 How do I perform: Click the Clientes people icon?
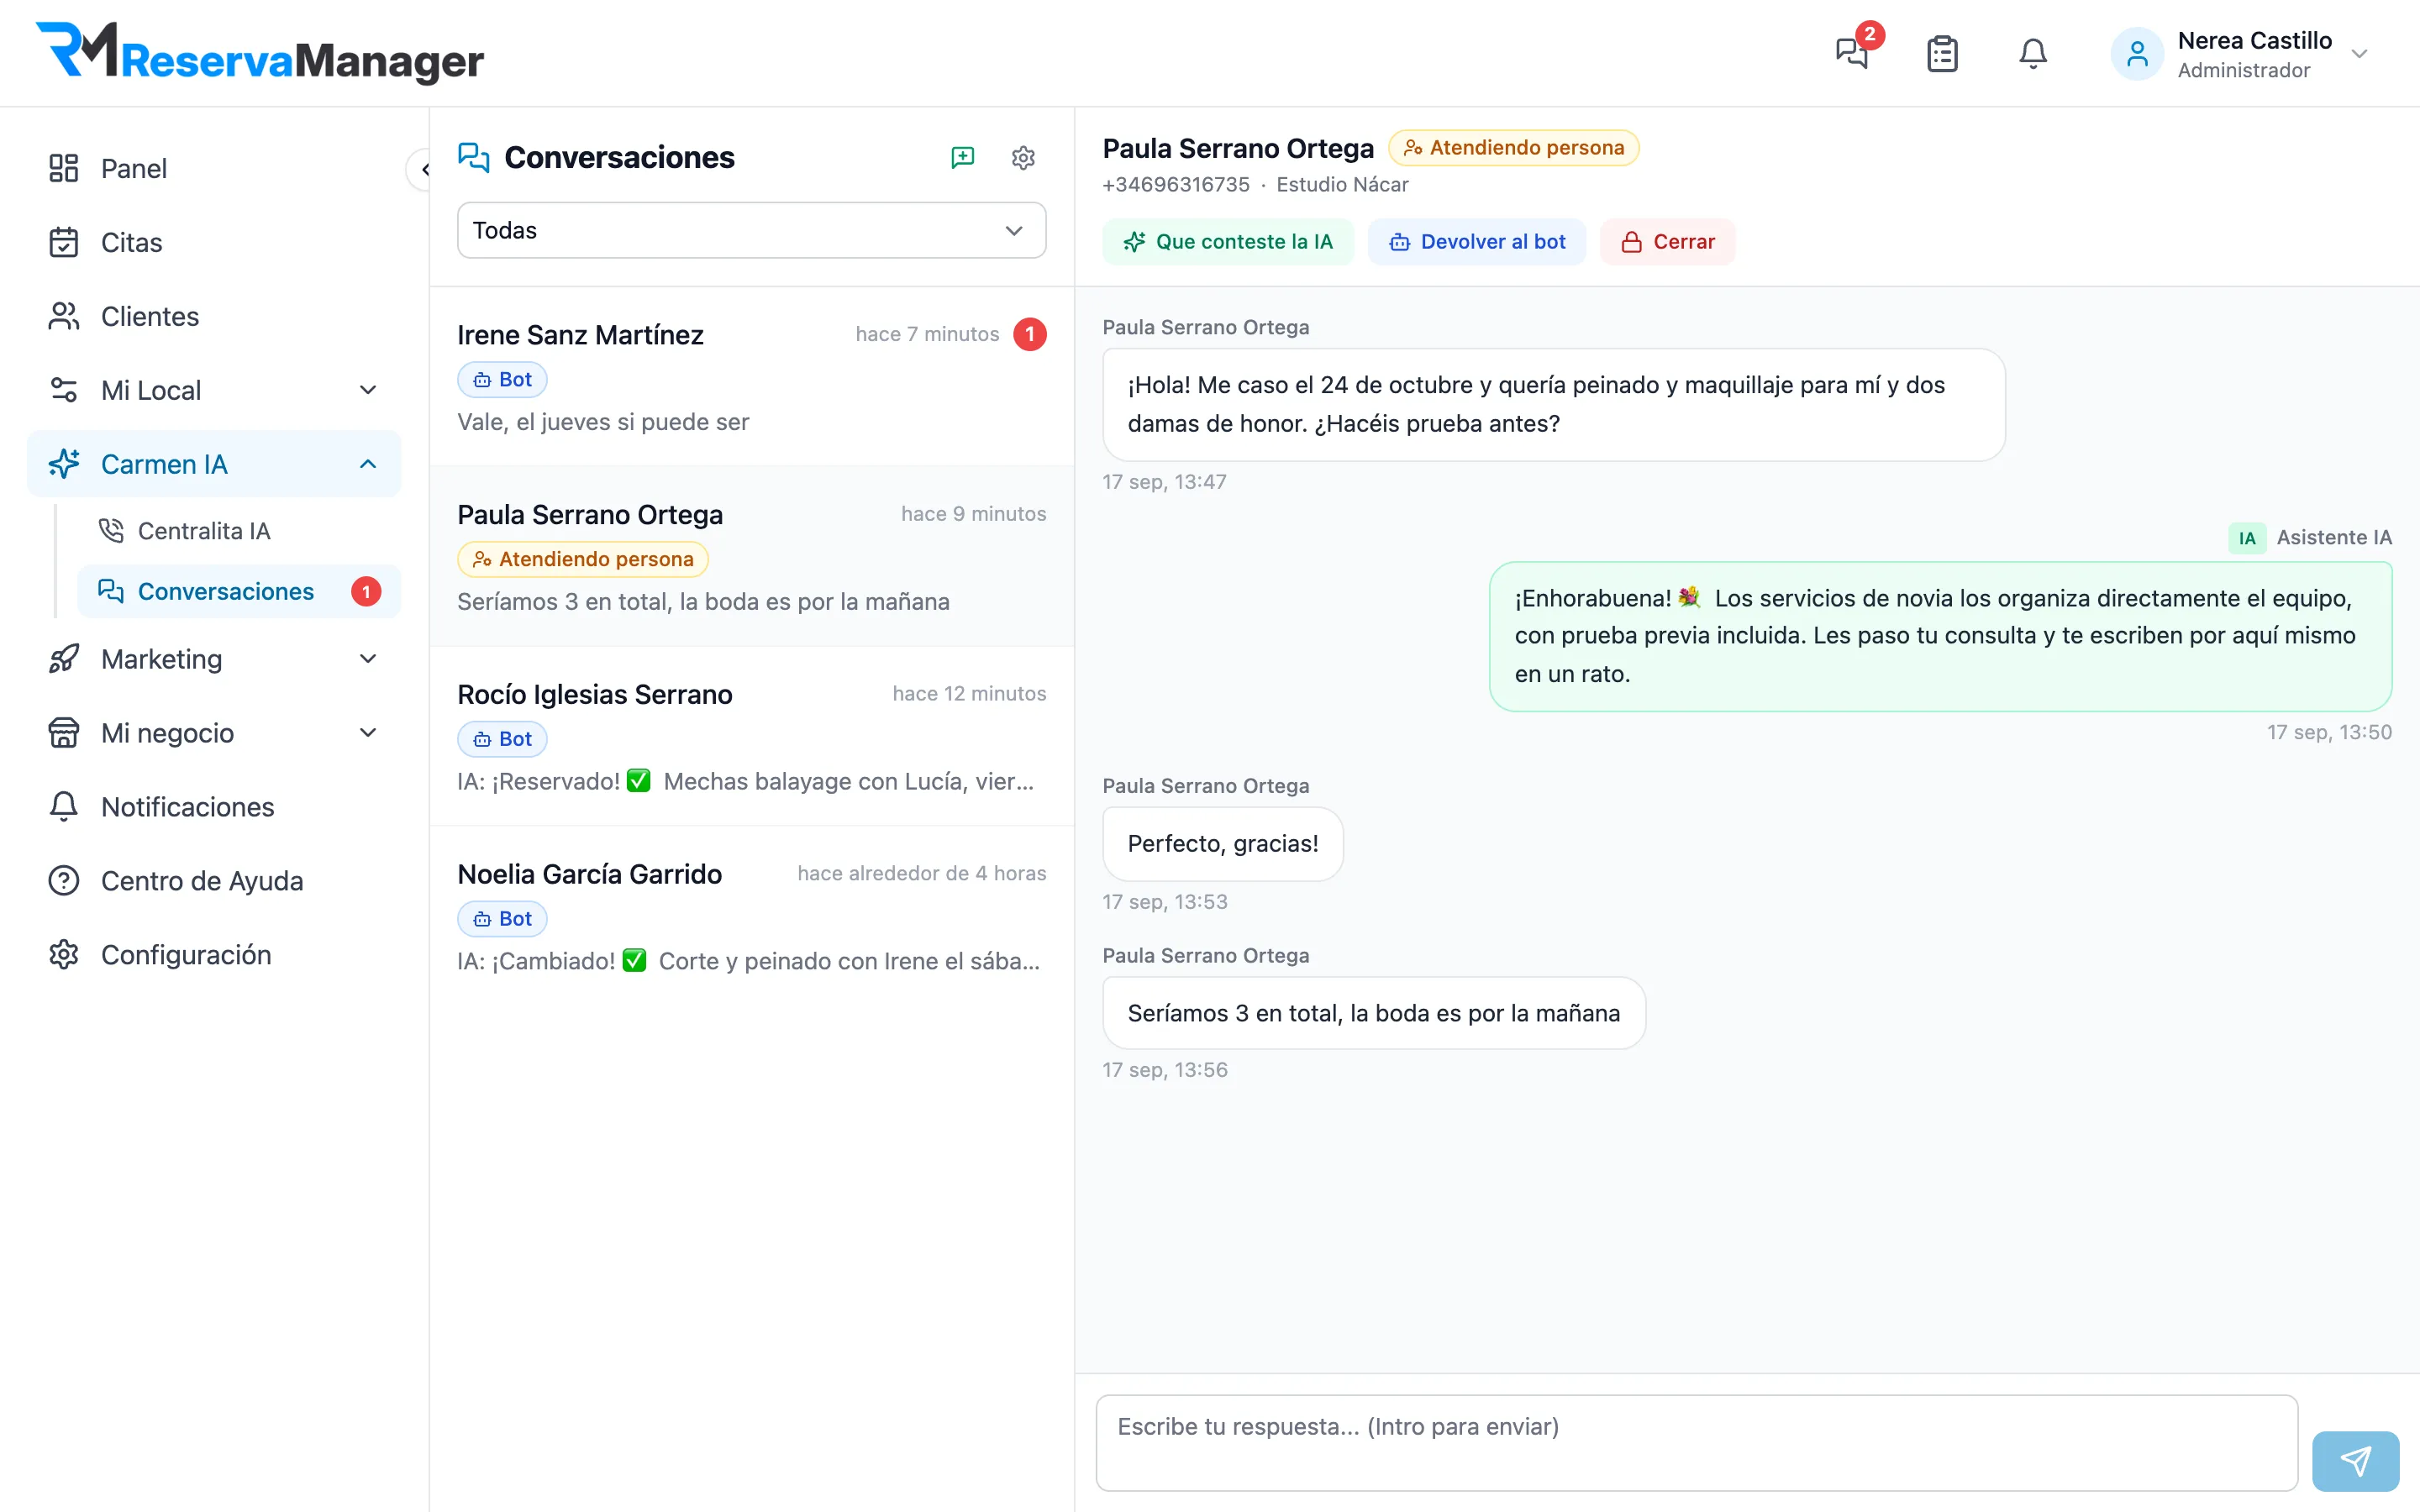pyautogui.click(x=64, y=316)
